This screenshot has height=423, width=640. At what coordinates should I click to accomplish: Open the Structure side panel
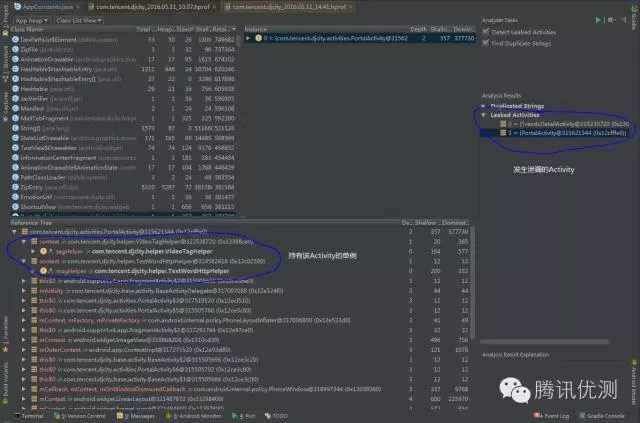point(5,63)
